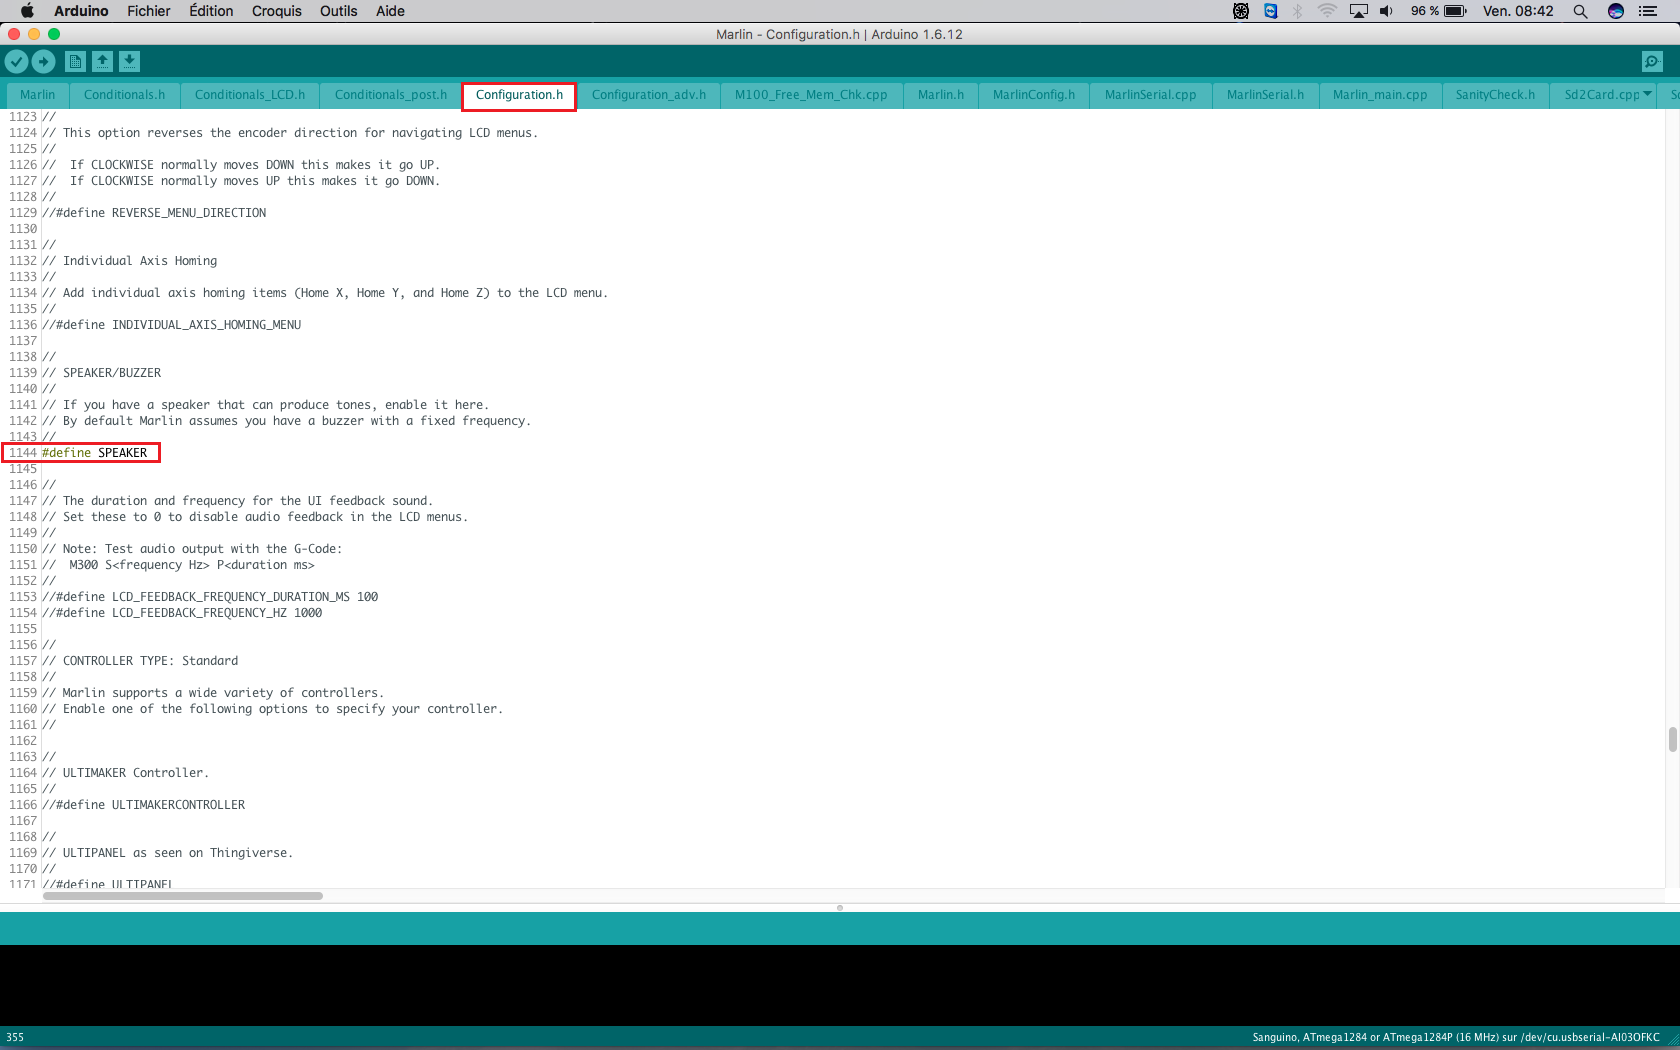Switch to the Marlin_main.cpp tab
Image resolution: width=1680 pixels, height=1050 pixels.
point(1380,95)
